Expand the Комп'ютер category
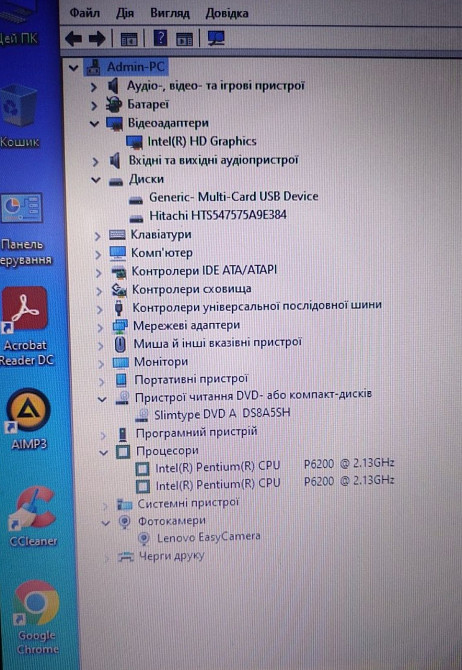The image size is (462, 670). (x=98, y=254)
